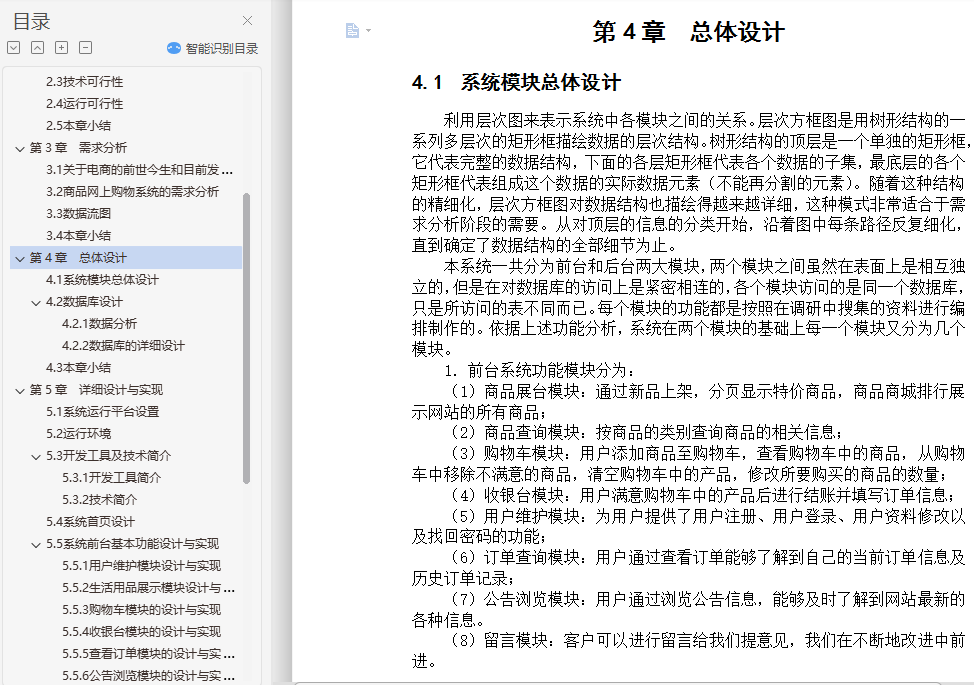Jump to 5.5.1用户维护模块设计与实现
The height and width of the screenshot is (685, 974).
point(141,566)
